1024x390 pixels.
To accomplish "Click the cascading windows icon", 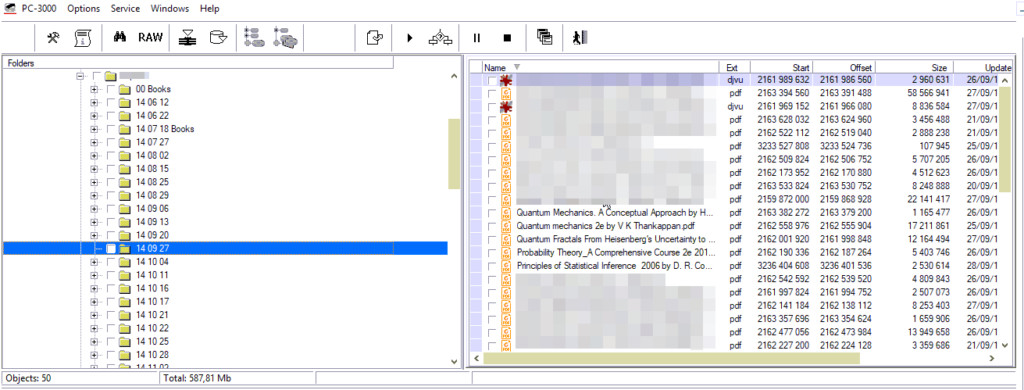I will click(544, 38).
